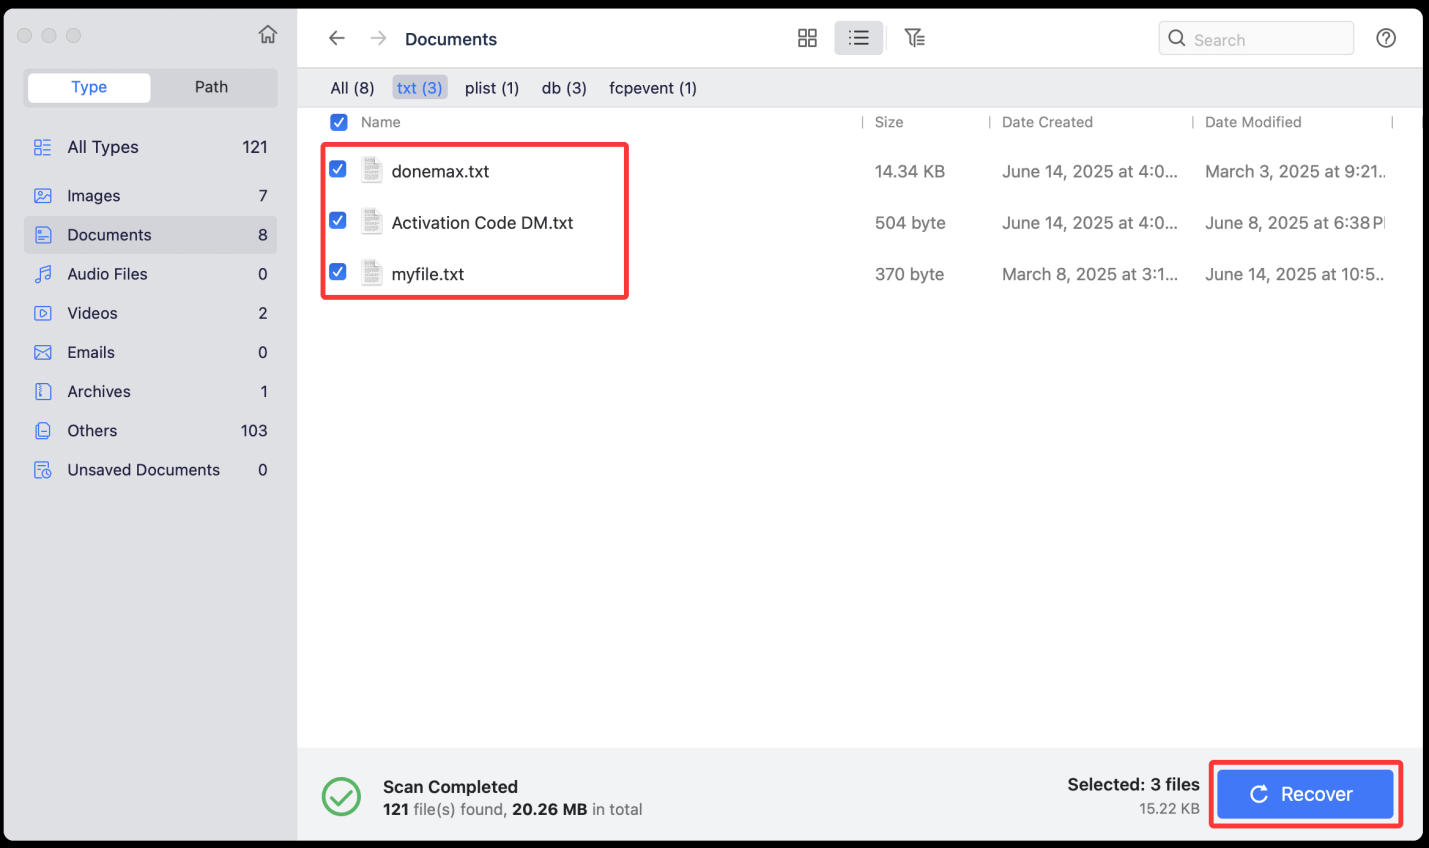Click the home icon in sidebar
1429x848 pixels.
click(268, 35)
